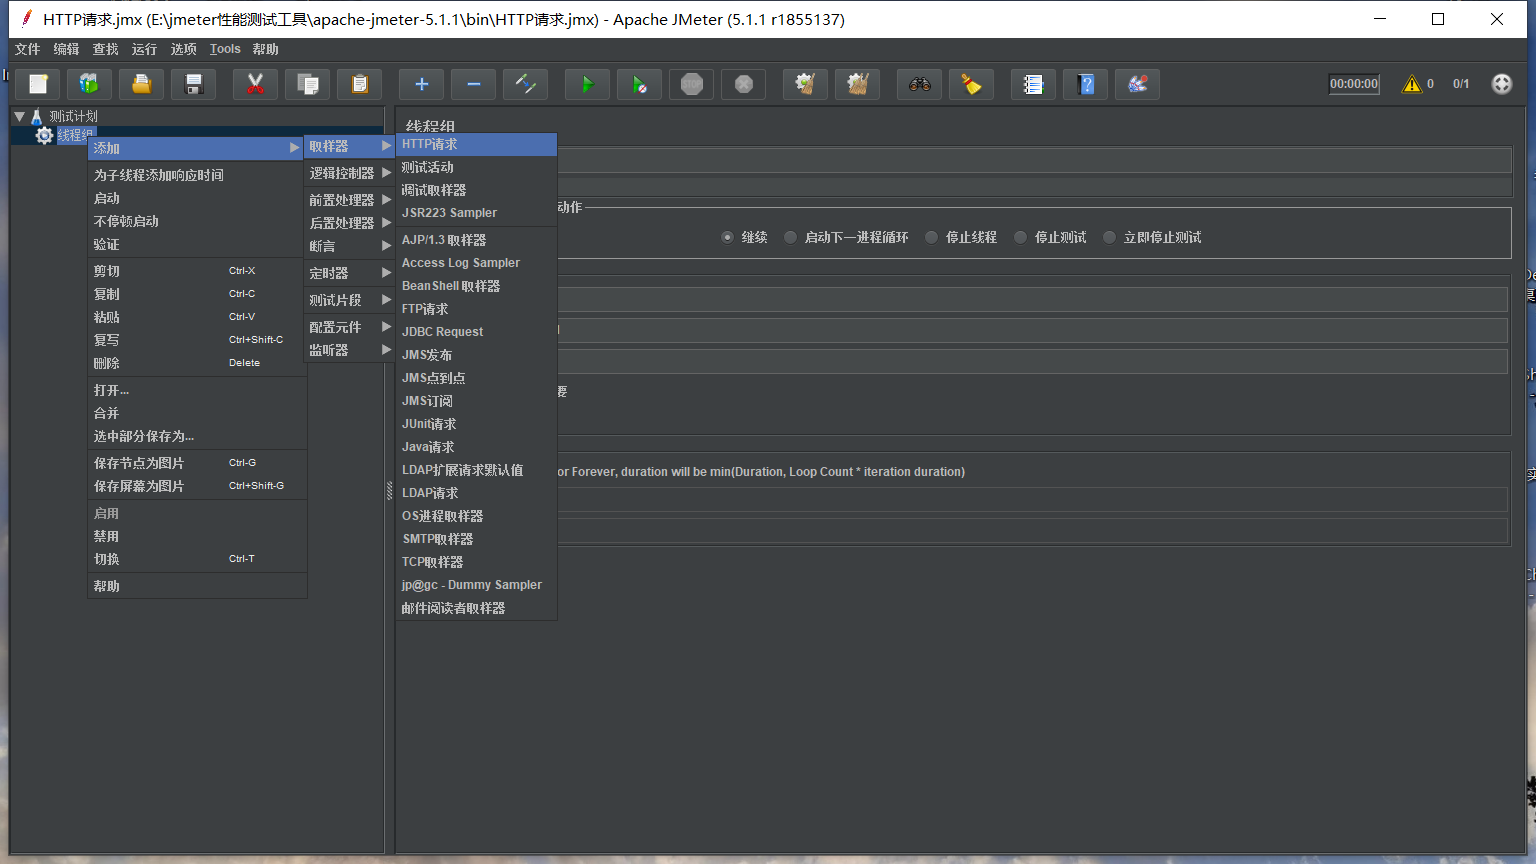The image size is (1536, 864).
Task: Choose JSR223 Sampler from the sampler list
Action: pyautogui.click(x=477, y=213)
